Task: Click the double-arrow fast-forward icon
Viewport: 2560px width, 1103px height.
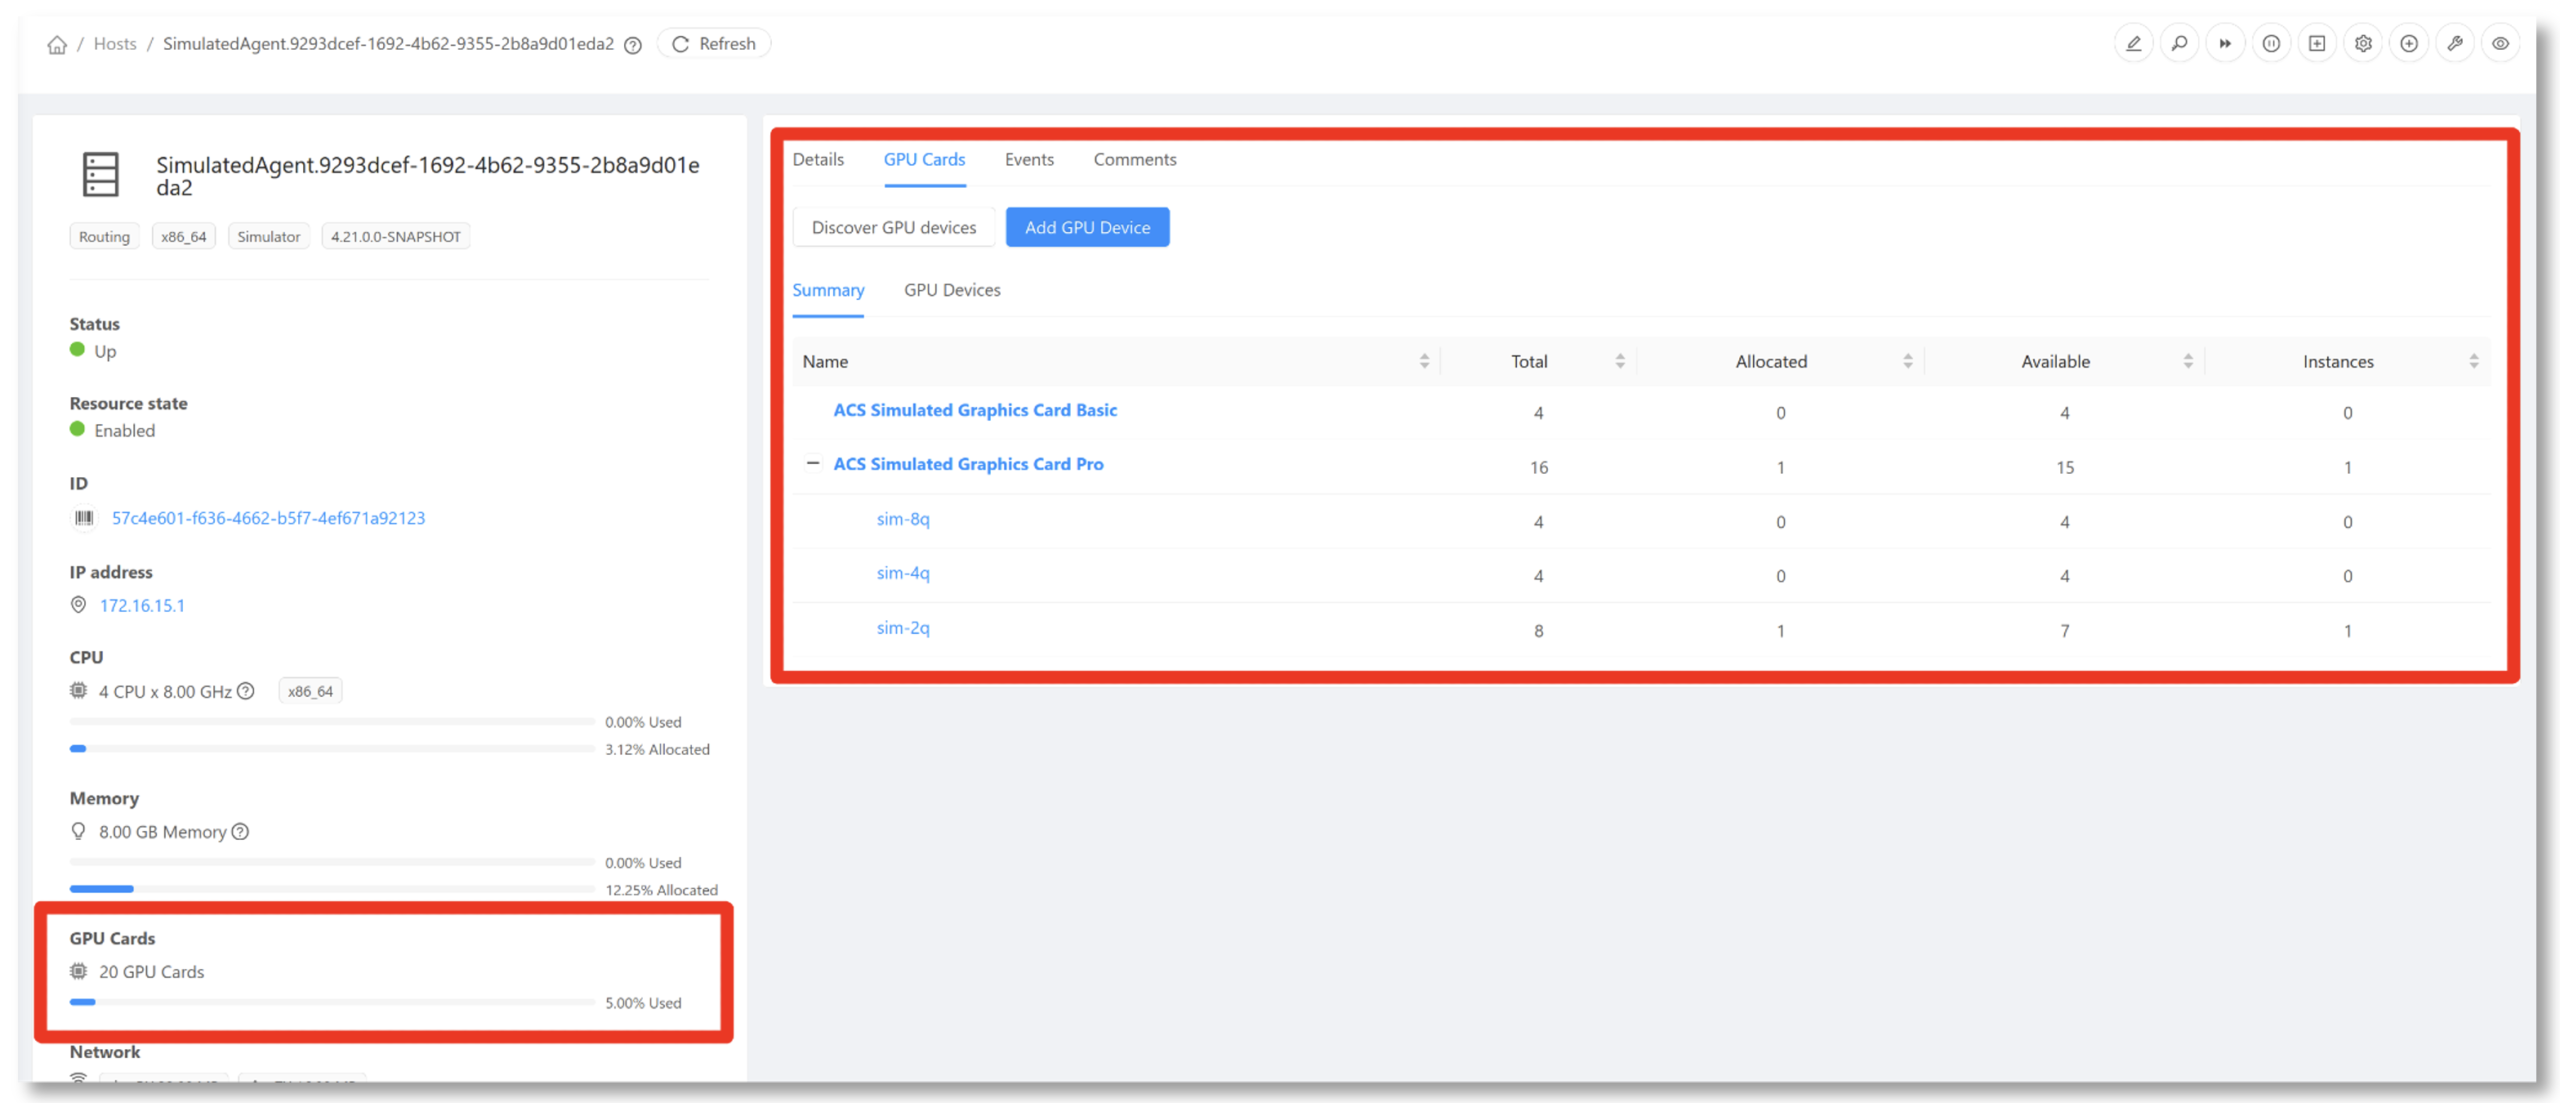Action: [2225, 44]
